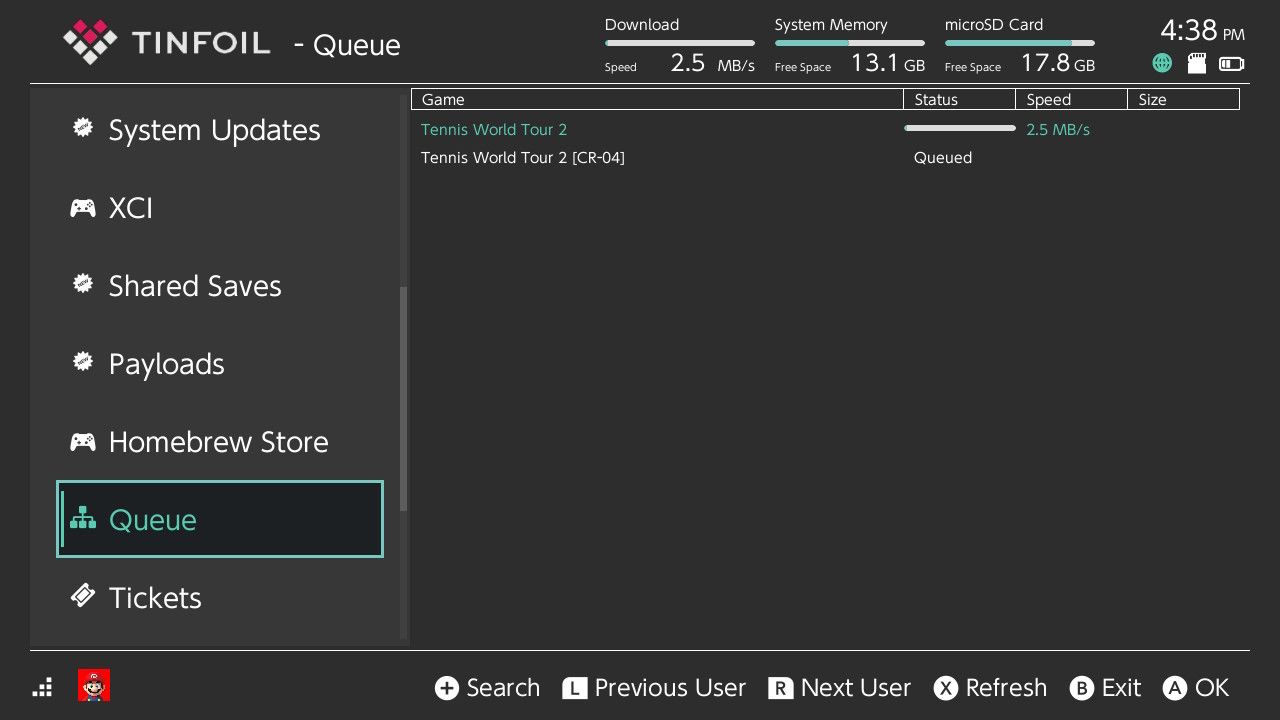This screenshot has width=1280, height=720.
Task: Click the Payloads badge icon
Action: pos(83,362)
